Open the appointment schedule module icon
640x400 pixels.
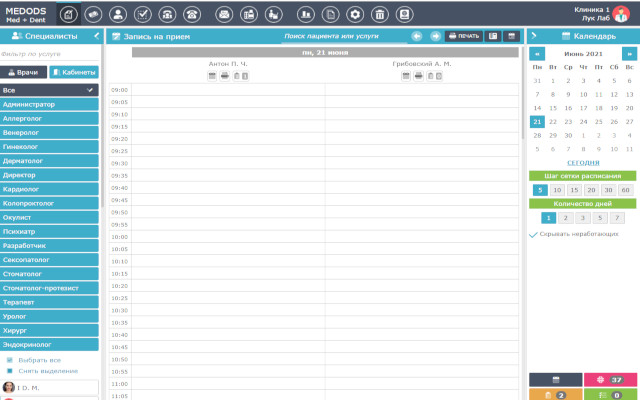pyautogui.click(x=68, y=15)
